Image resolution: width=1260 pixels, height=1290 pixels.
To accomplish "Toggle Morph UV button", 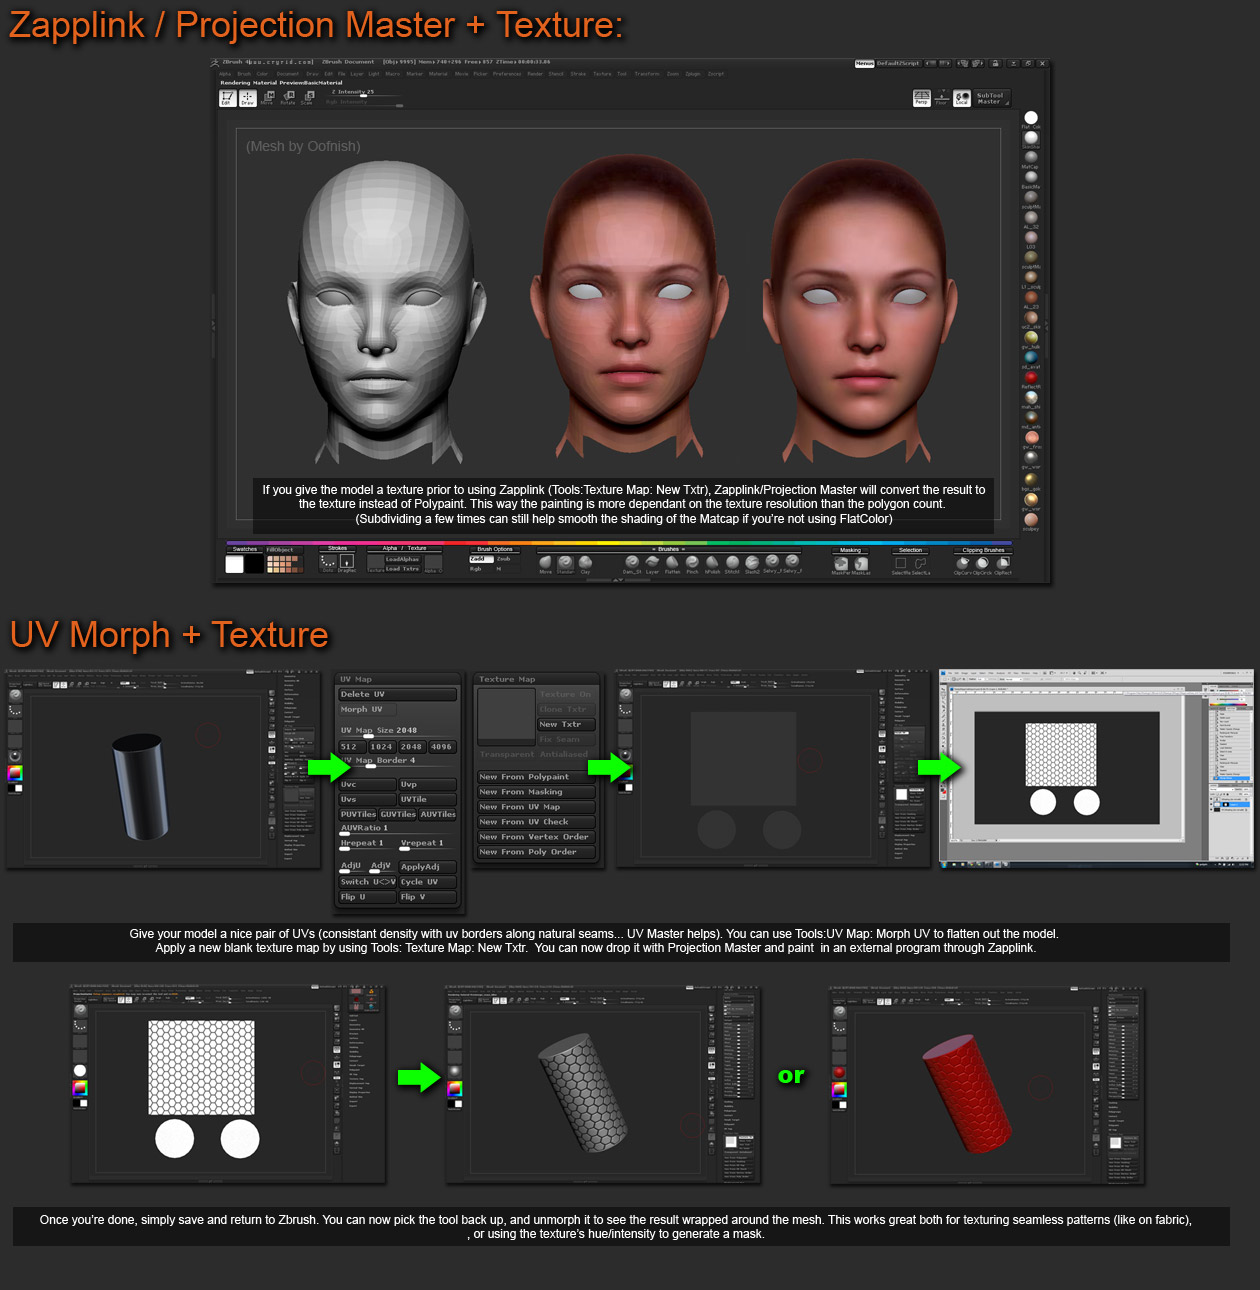I will [x=368, y=709].
